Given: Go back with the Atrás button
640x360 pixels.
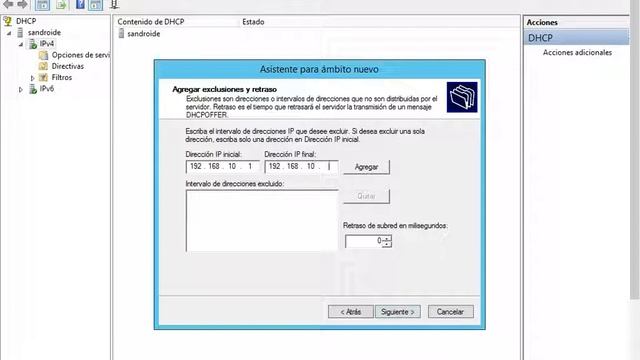Looking at the screenshot, I should 351,312.
